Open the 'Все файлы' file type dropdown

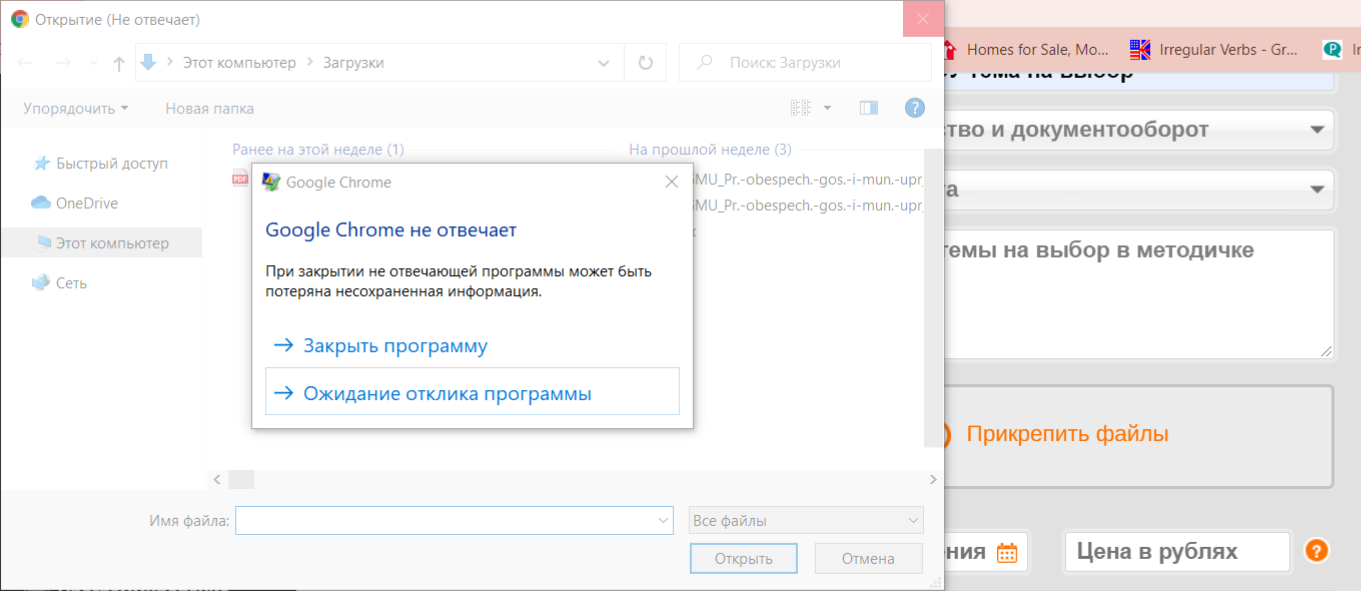pyautogui.click(x=806, y=520)
